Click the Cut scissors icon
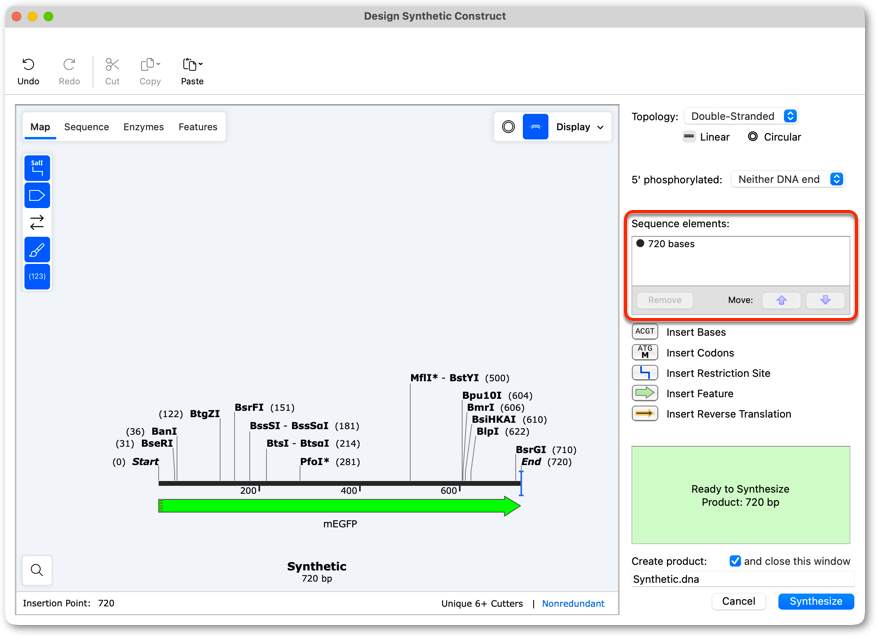Viewport: 876px width, 636px height. click(x=112, y=65)
